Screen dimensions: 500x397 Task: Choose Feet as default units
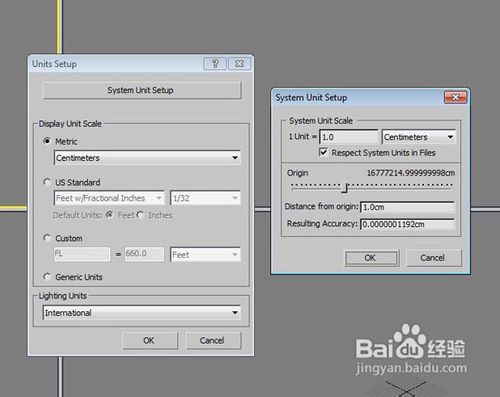(x=109, y=215)
